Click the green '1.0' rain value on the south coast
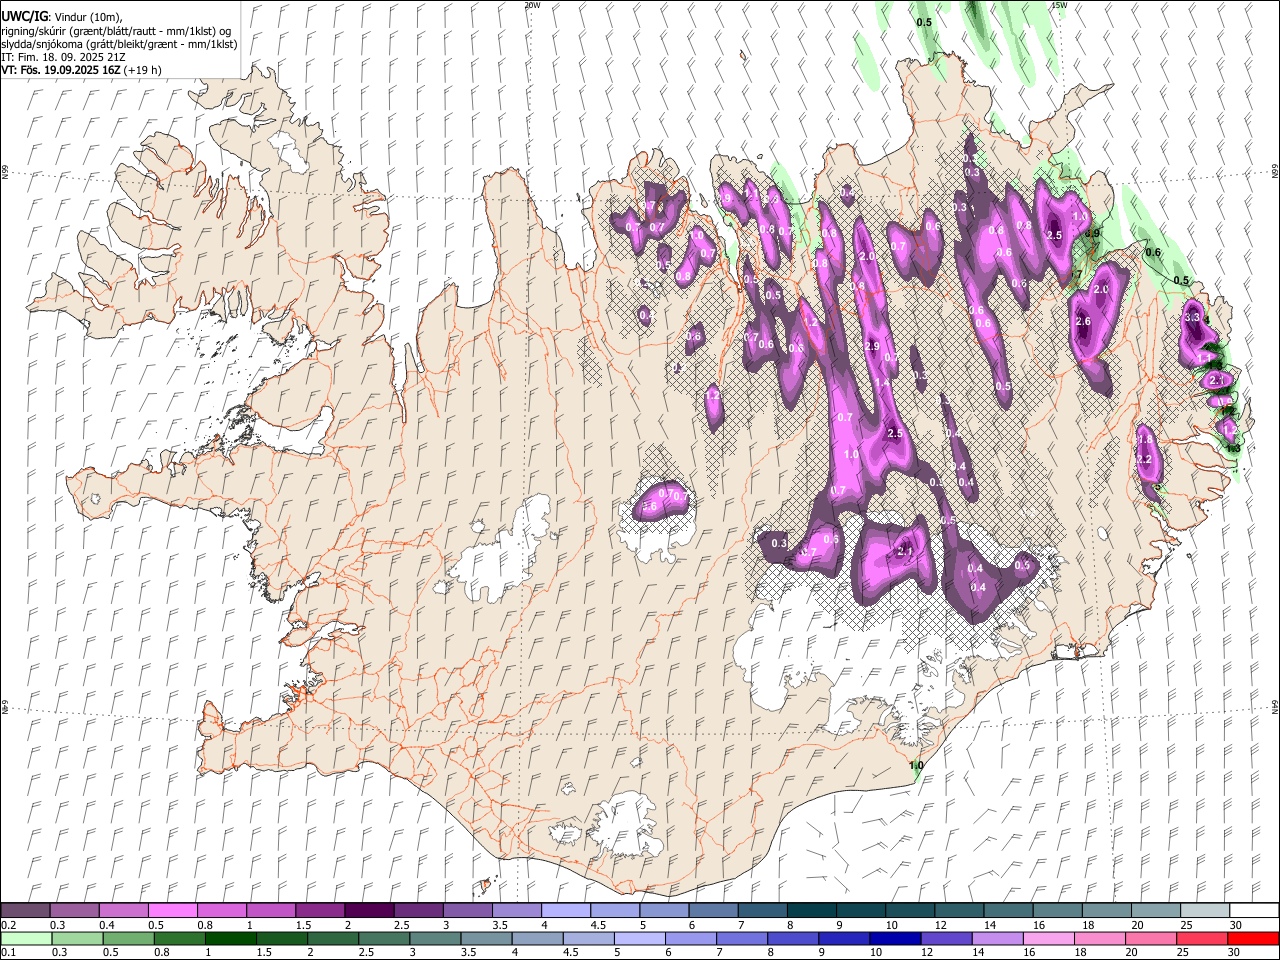 coord(916,766)
